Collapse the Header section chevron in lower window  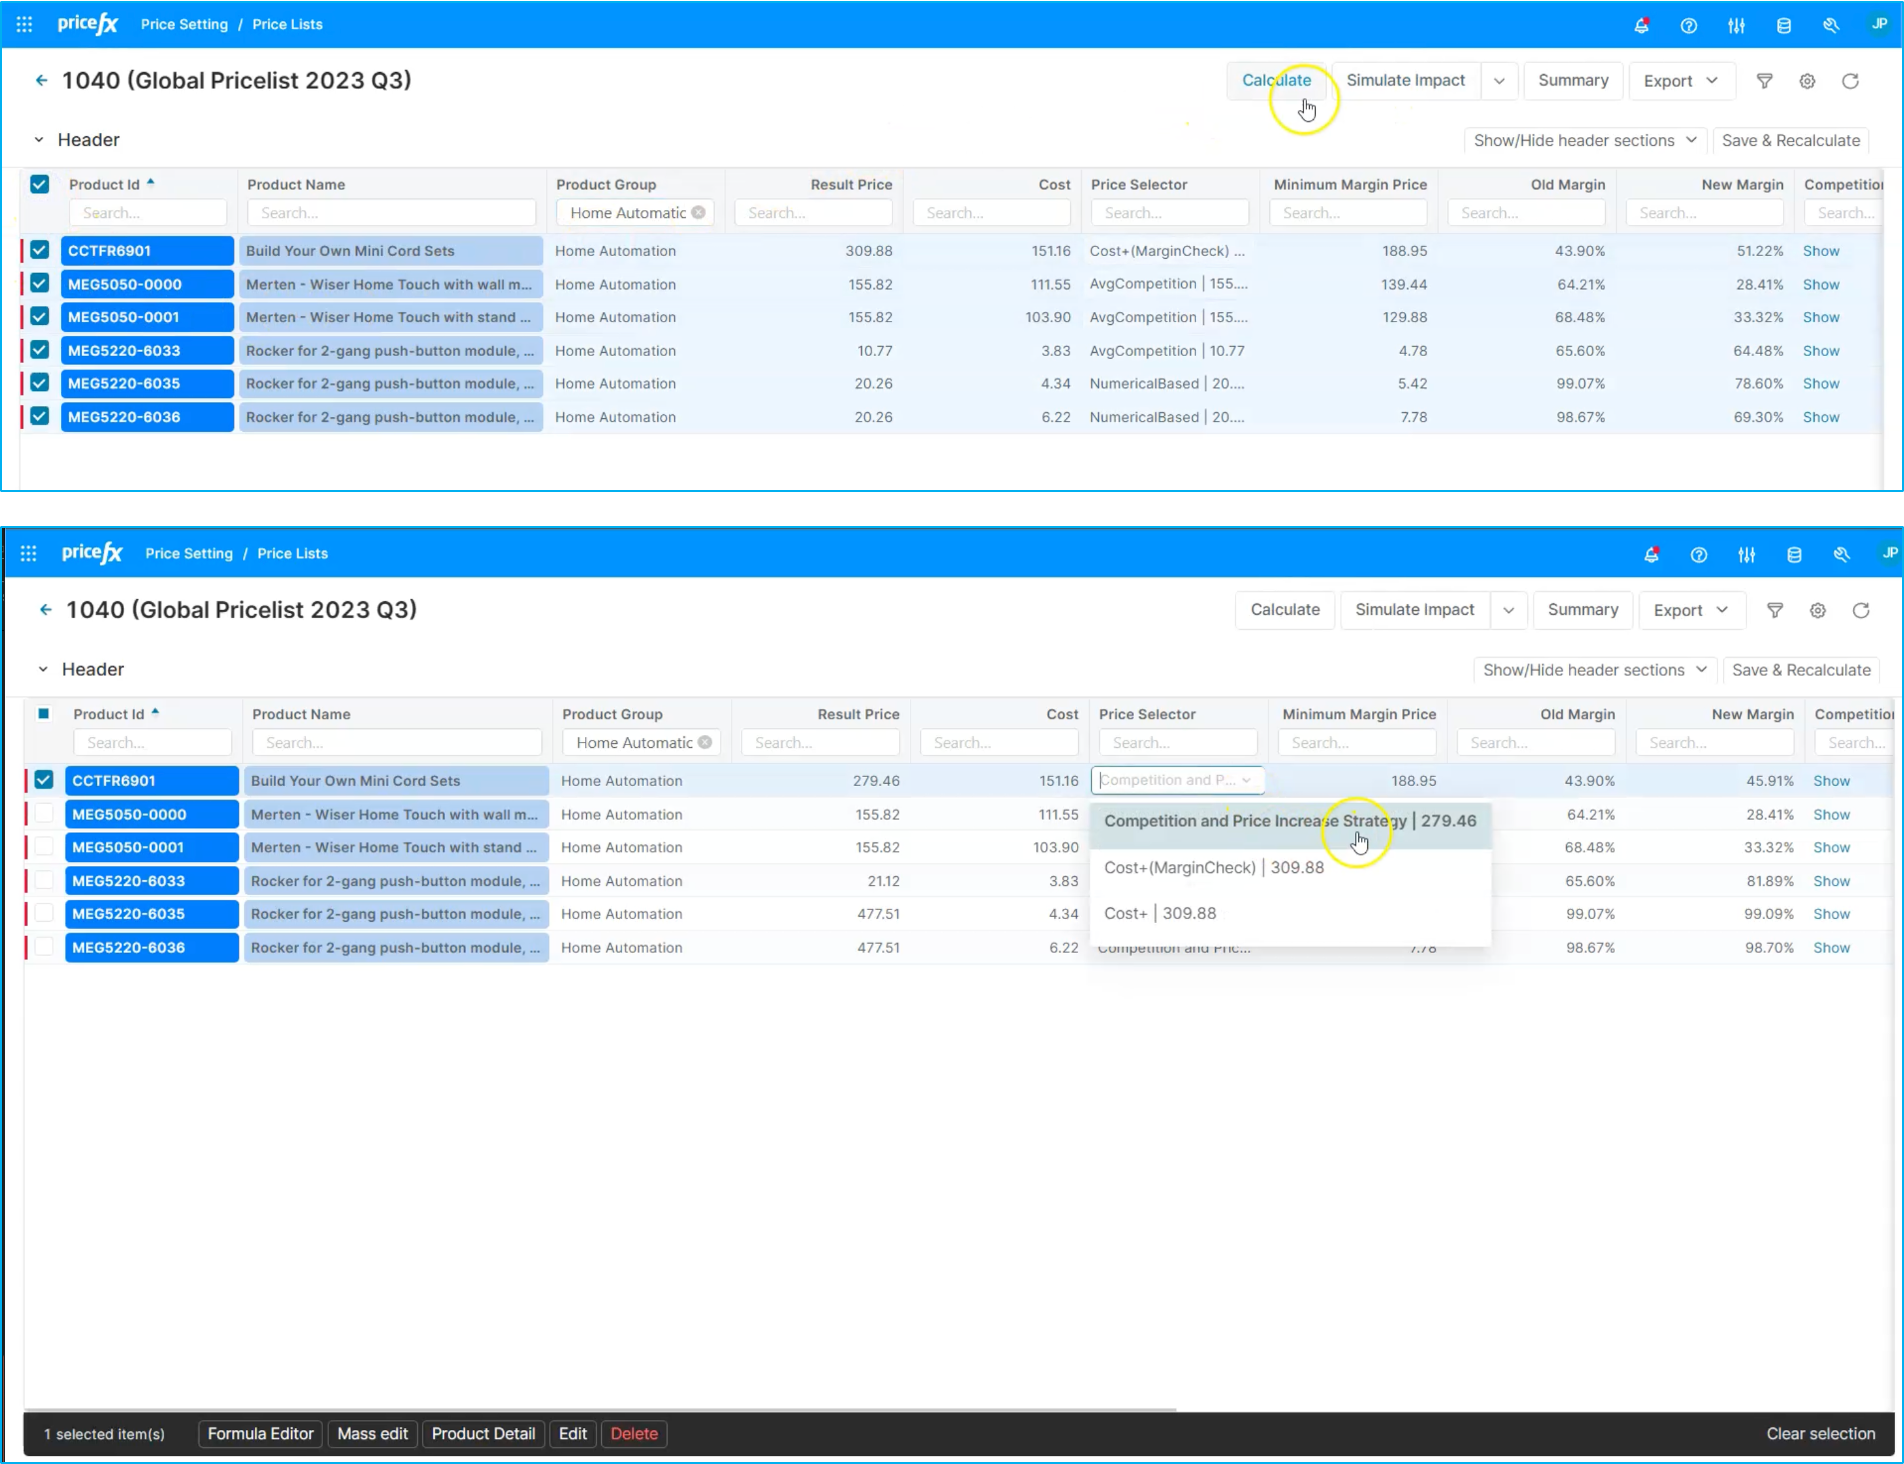pyautogui.click(x=43, y=669)
